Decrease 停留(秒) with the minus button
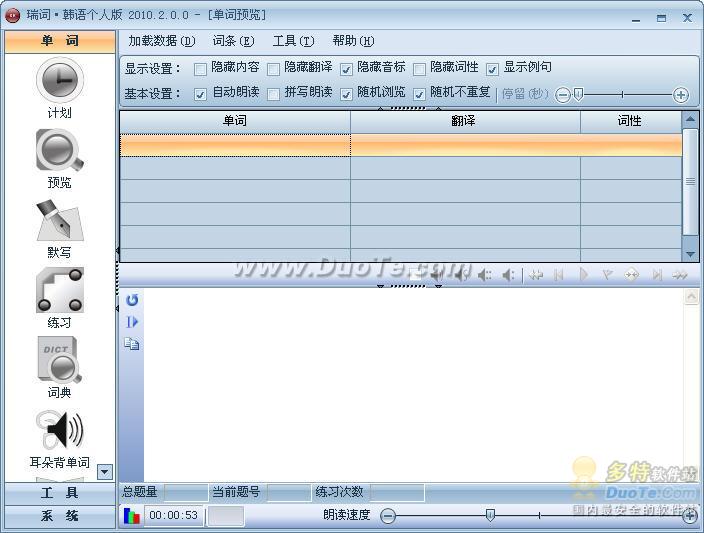Viewport: 704px width, 533px height. point(563,95)
